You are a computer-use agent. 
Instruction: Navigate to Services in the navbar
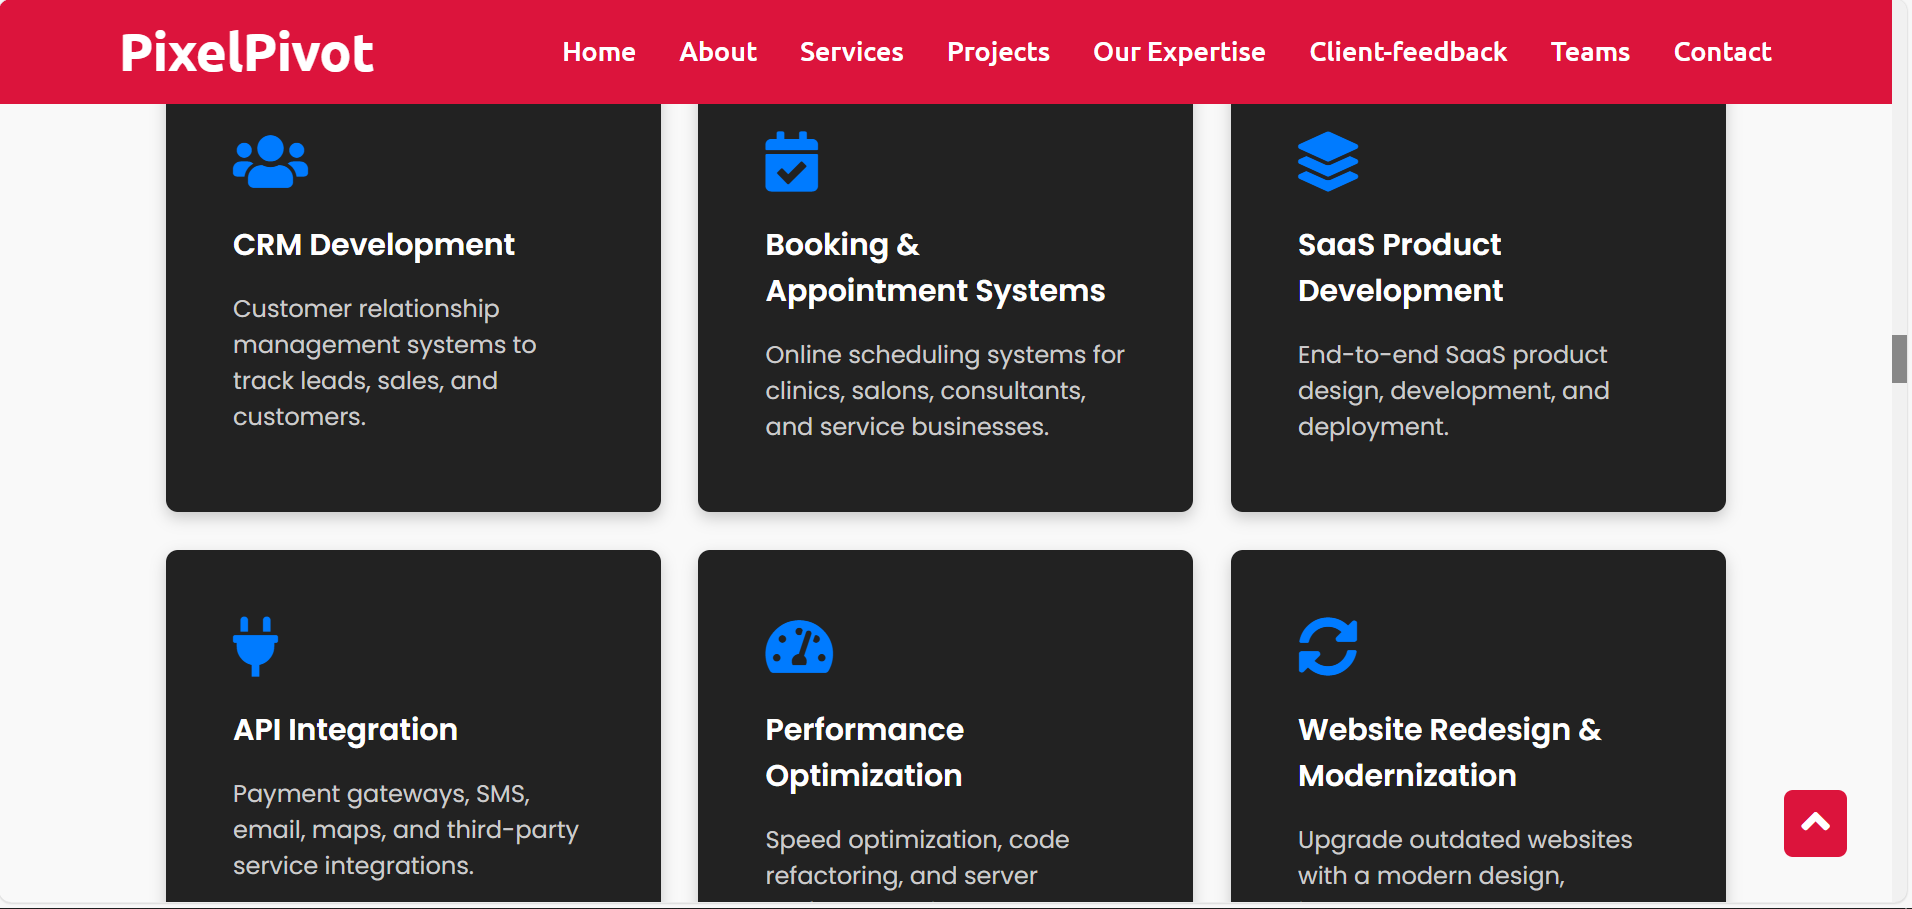point(851,52)
